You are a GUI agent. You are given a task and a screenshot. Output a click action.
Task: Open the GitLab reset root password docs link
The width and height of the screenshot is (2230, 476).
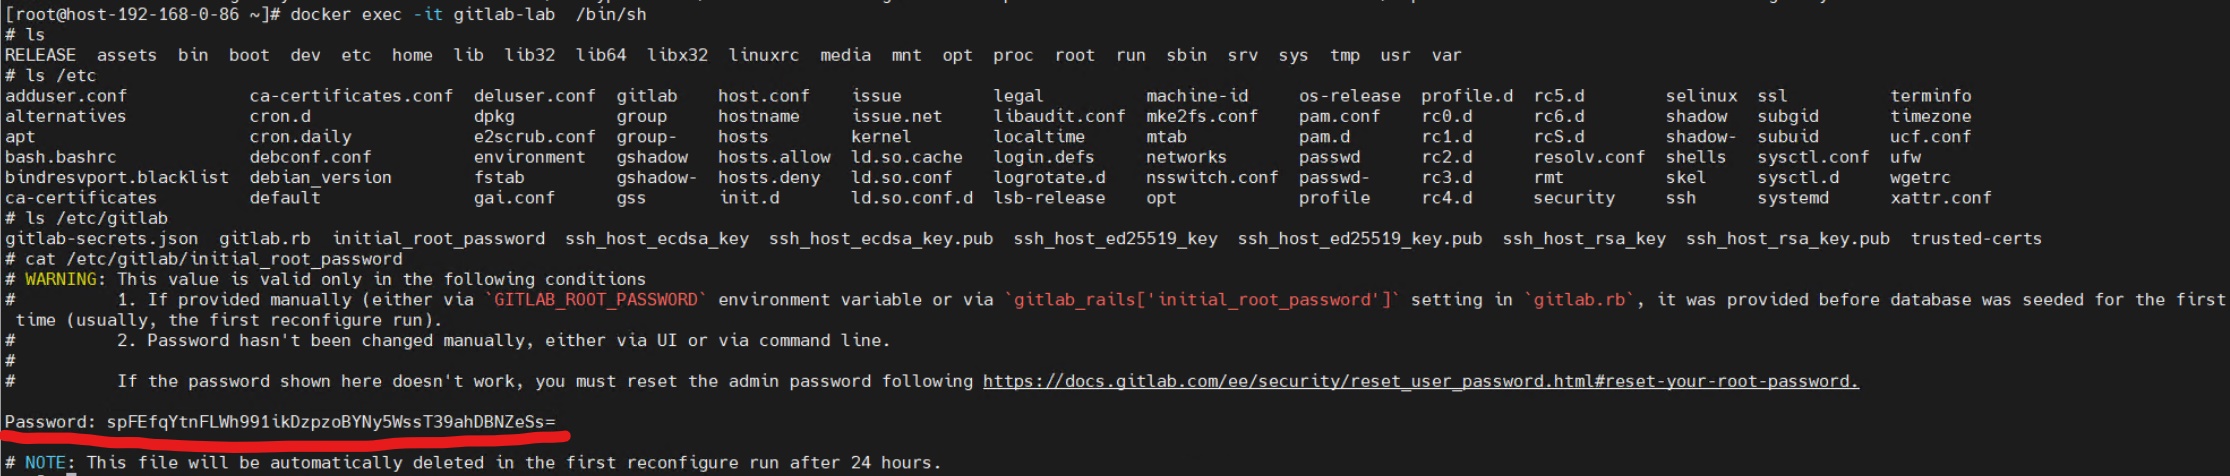(x=1420, y=381)
